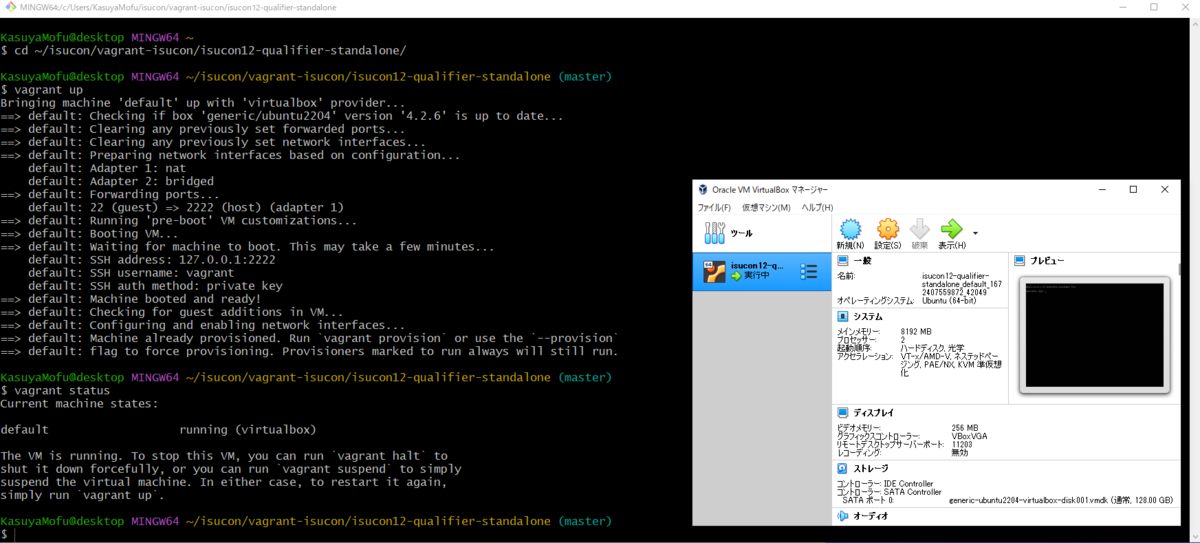Click the Audio (オーディオ) section icon
The image size is (1200, 543).
[843, 517]
